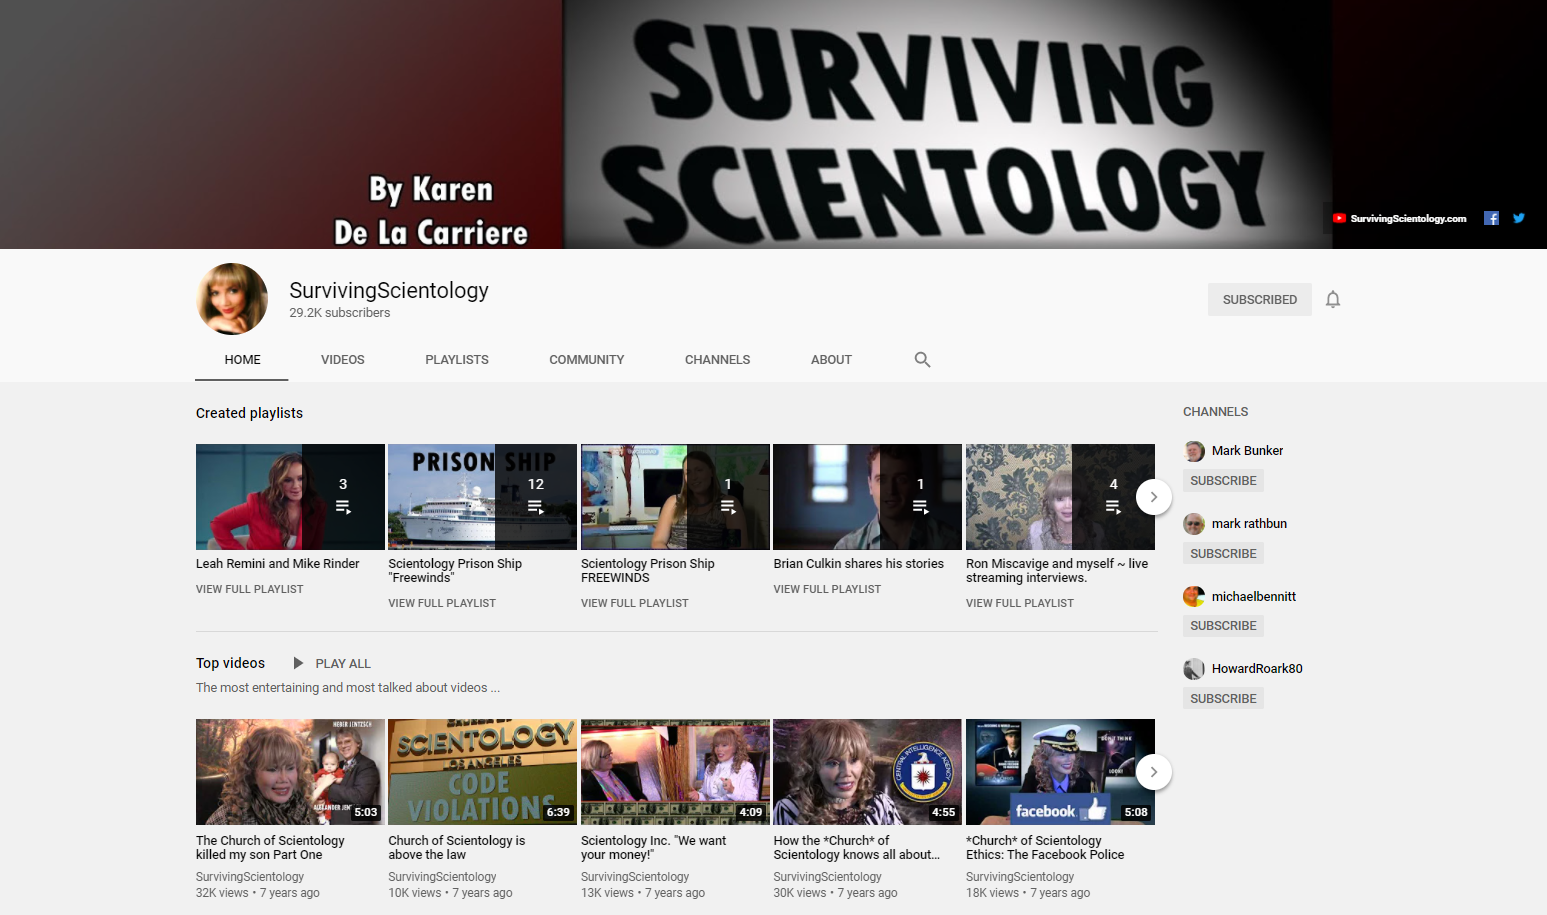Click the PLAY ALL text link
The width and height of the screenshot is (1547, 915).
(x=343, y=664)
